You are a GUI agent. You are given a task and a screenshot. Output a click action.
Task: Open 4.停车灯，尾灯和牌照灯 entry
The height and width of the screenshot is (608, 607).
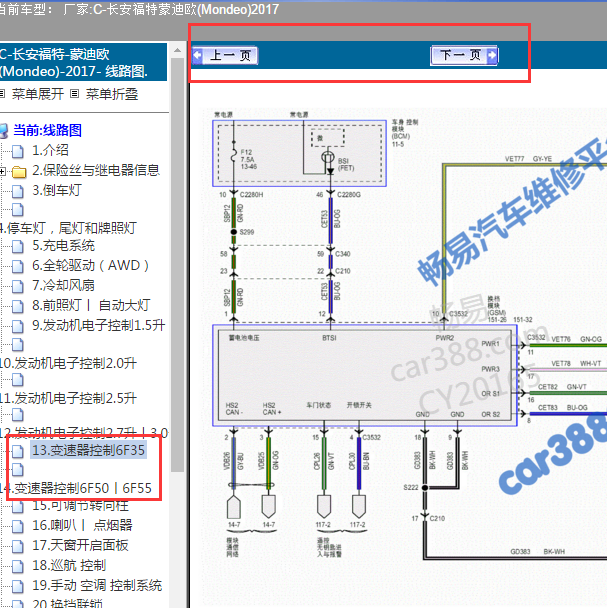tap(68, 228)
